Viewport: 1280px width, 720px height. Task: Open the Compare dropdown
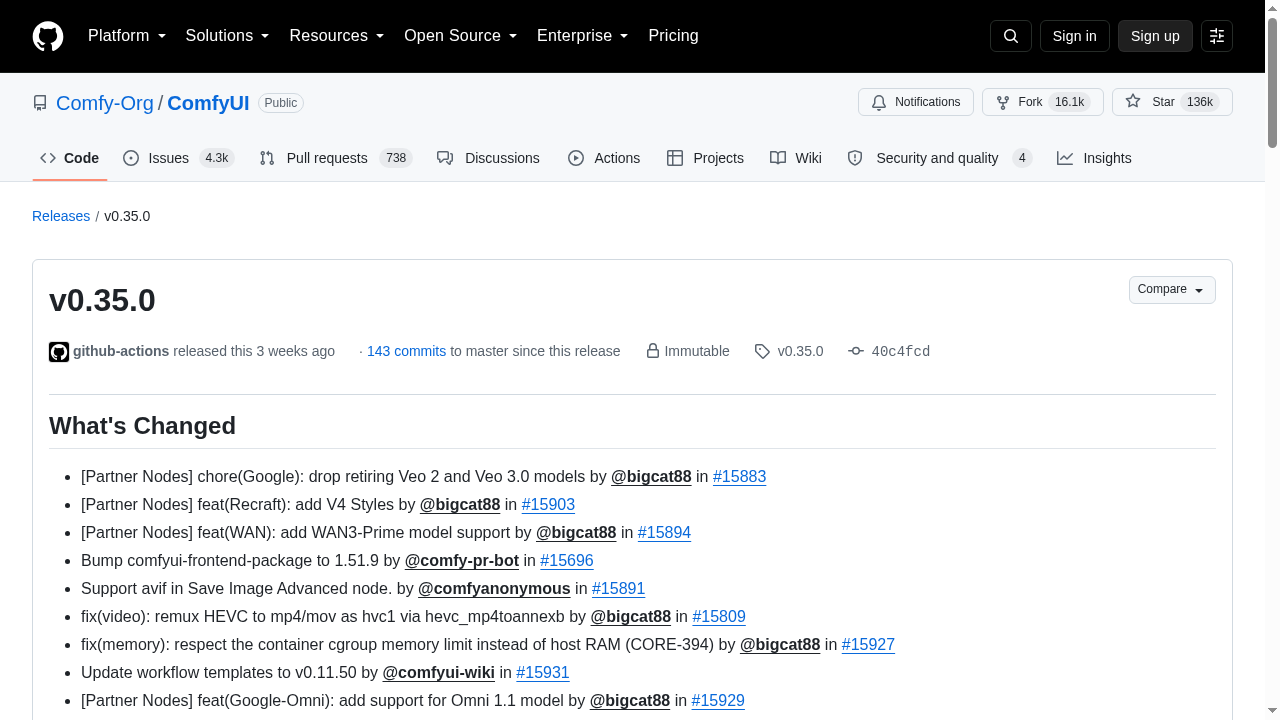1172,290
